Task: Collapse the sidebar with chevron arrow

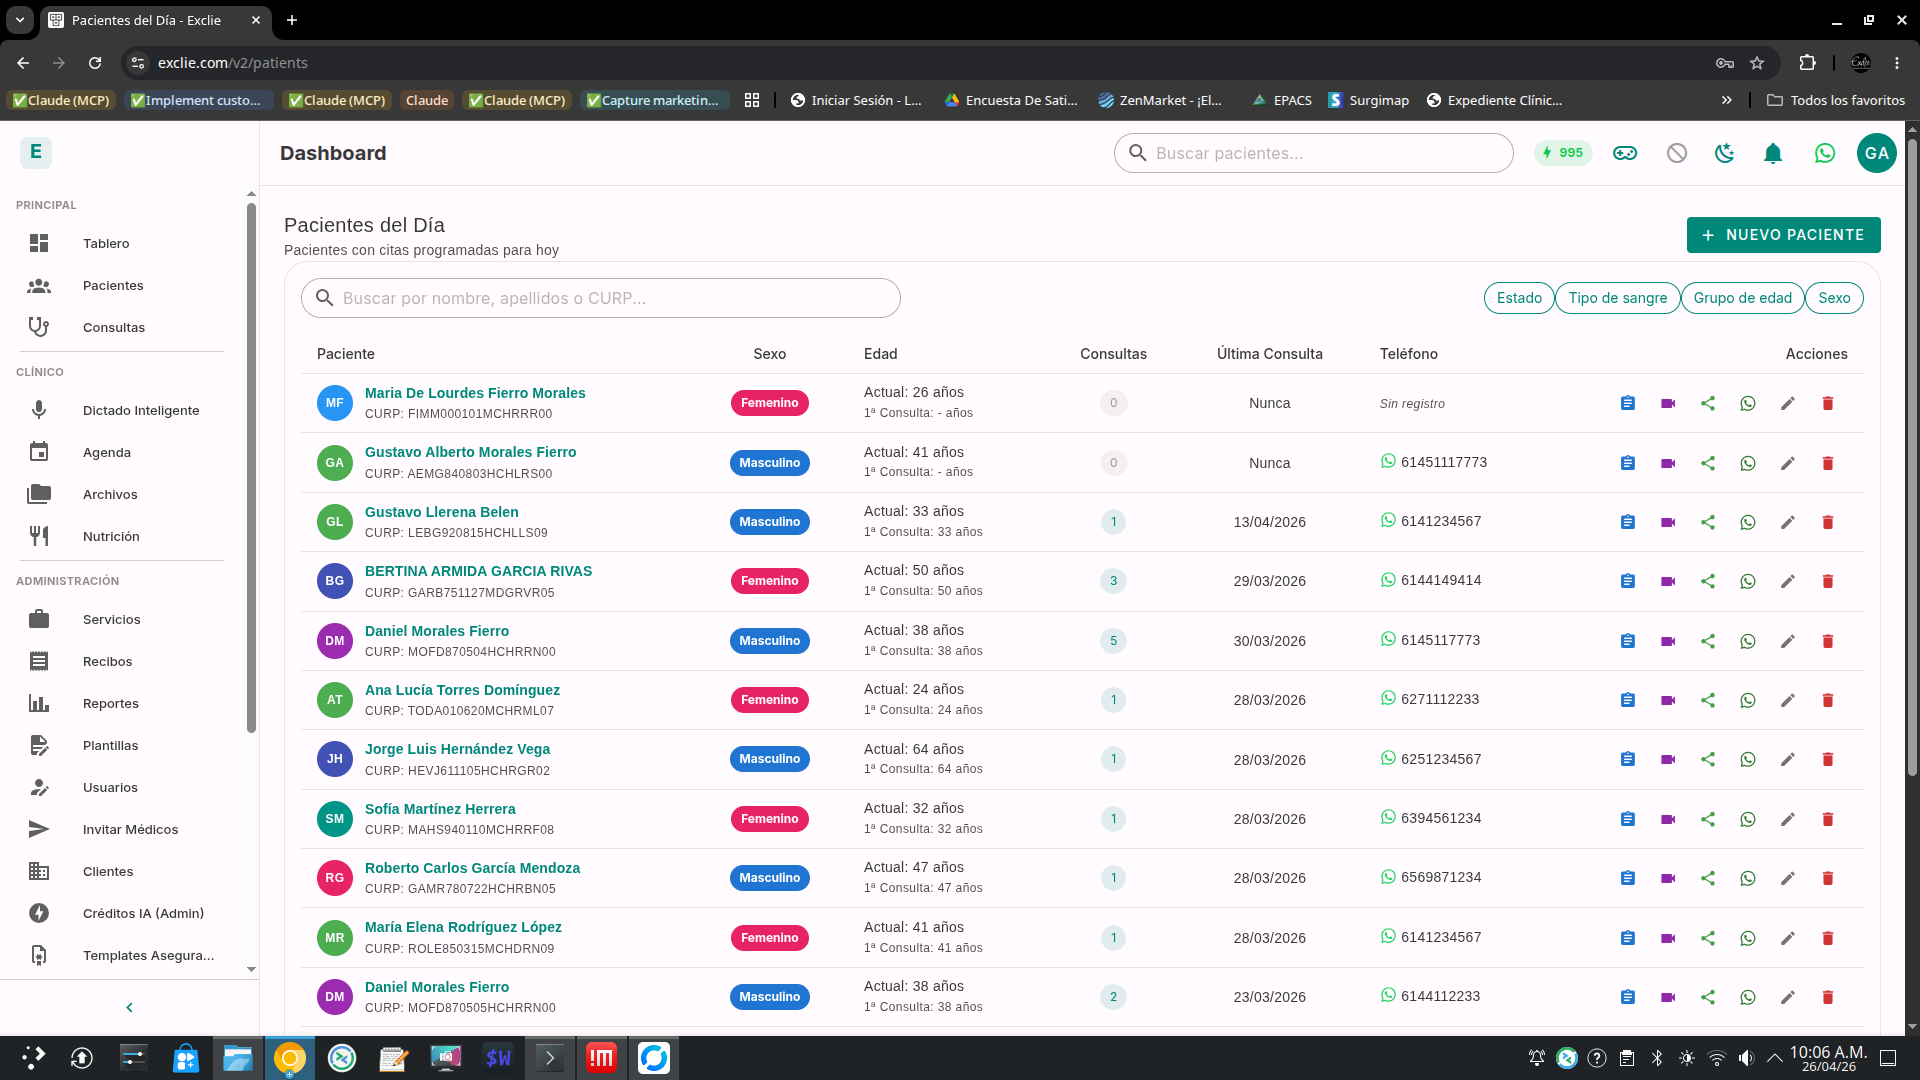Action: [x=129, y=1007]
